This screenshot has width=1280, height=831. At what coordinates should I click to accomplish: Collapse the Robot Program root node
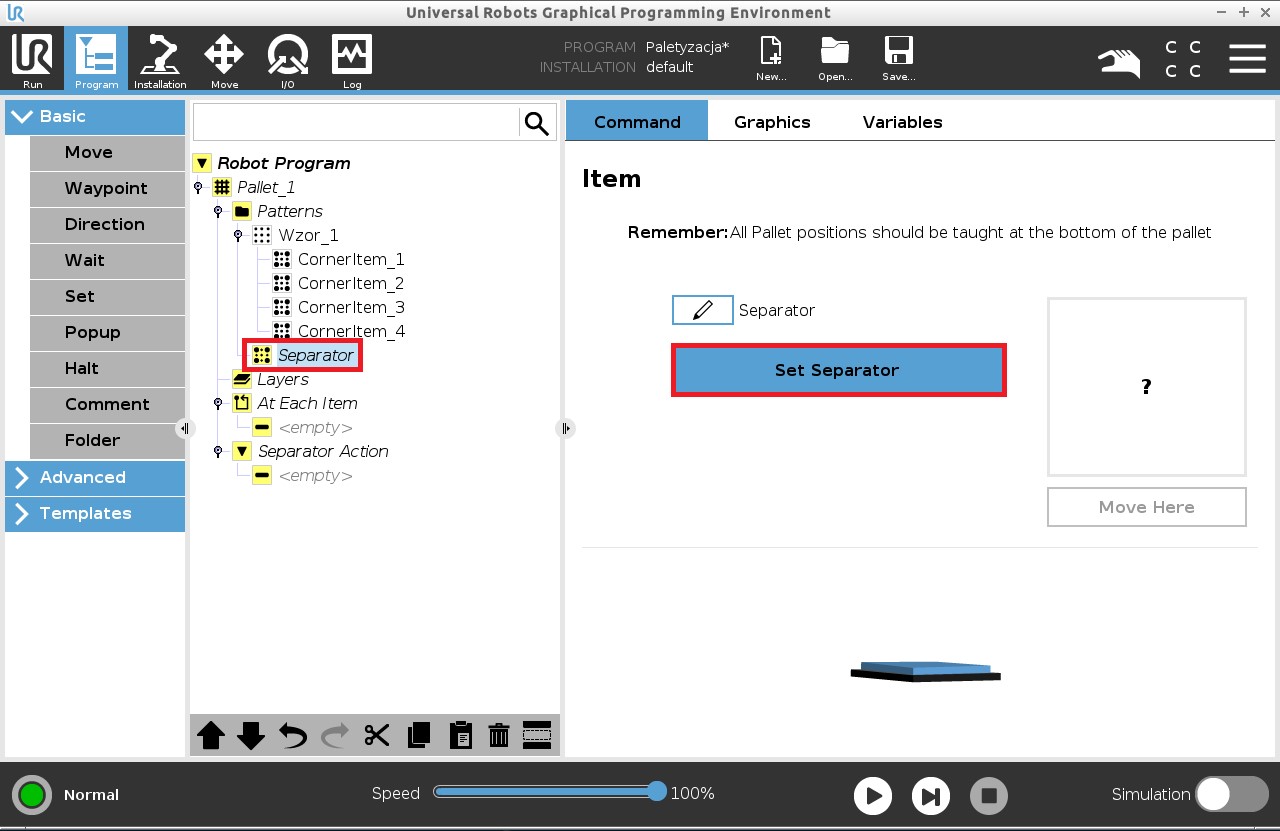click(x=202, y=163)
